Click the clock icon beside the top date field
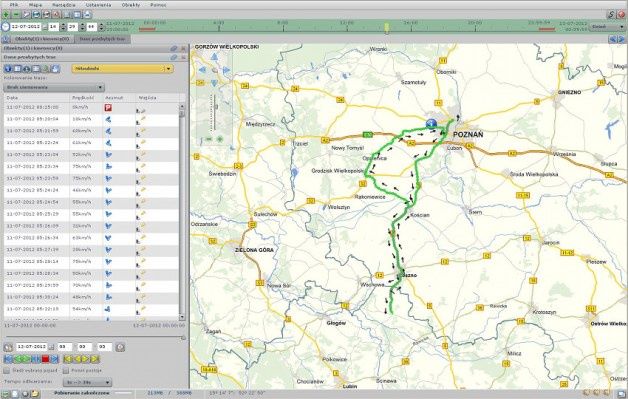Viewport: 628px width, 399px height. [5, 27]
